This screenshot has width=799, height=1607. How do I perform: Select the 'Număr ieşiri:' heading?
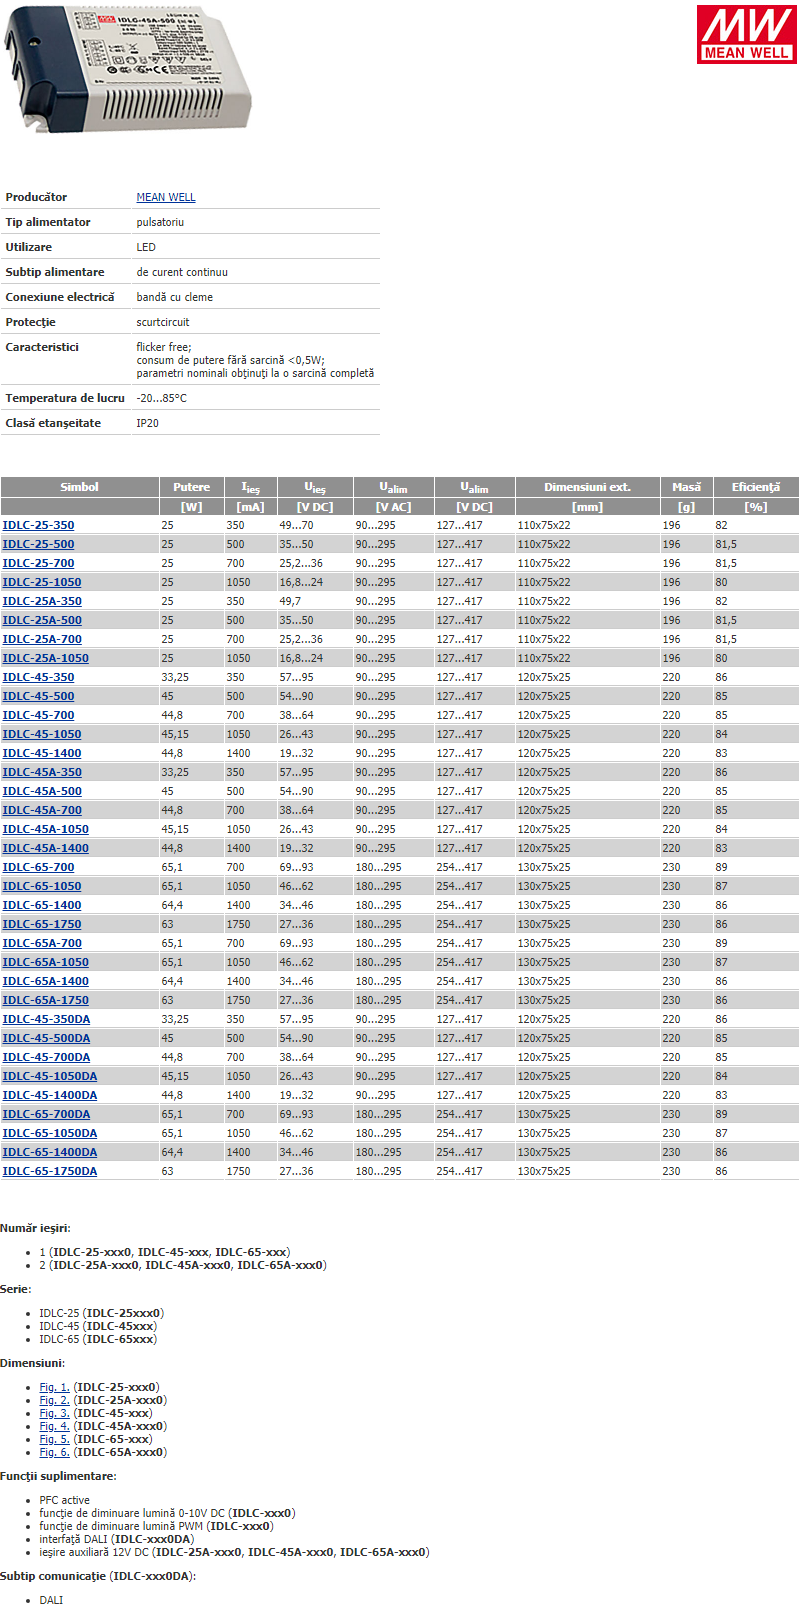pos(35,1228)
